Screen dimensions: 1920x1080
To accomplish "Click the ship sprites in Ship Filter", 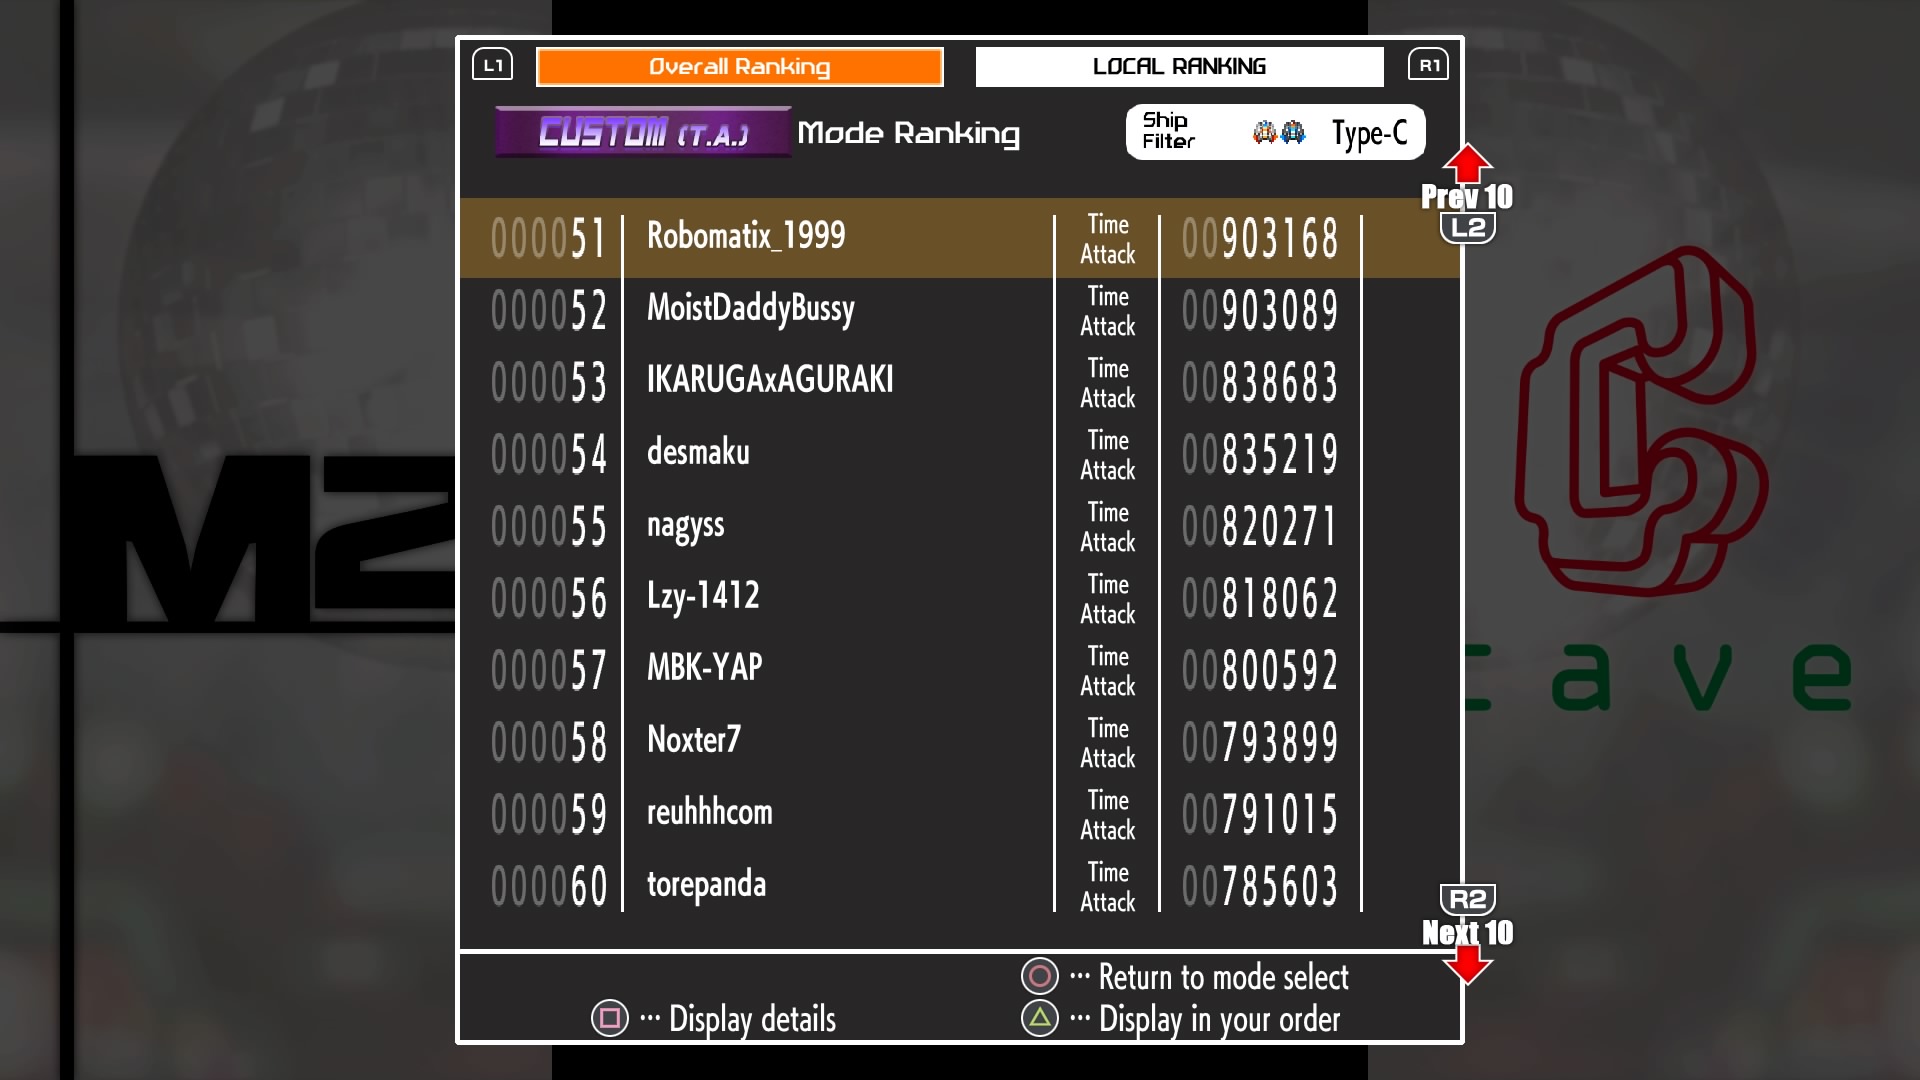I will [1279, 132].
